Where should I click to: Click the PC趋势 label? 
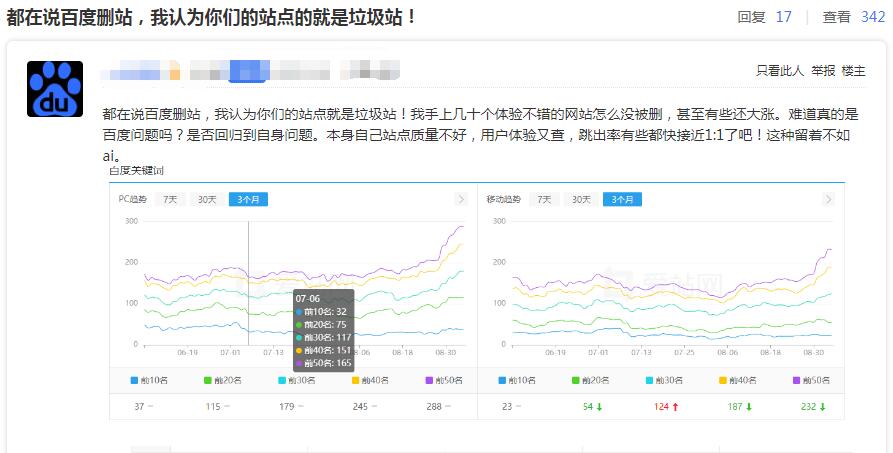coord(132,199)
